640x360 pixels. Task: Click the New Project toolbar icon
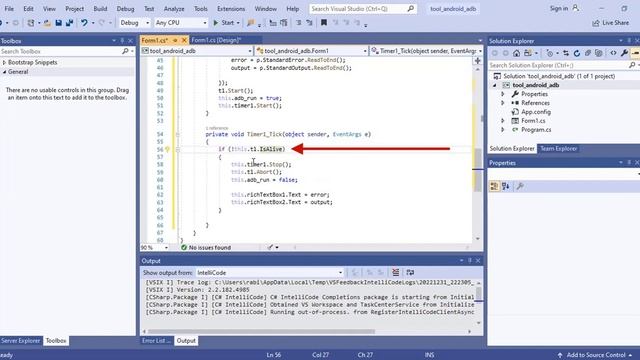point(31,23)
